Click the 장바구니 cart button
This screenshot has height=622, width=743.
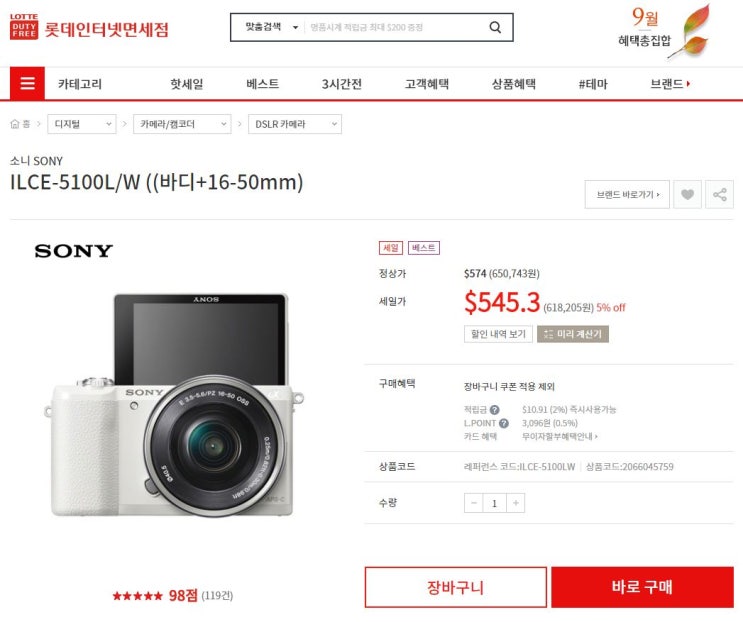click(455, 587)
